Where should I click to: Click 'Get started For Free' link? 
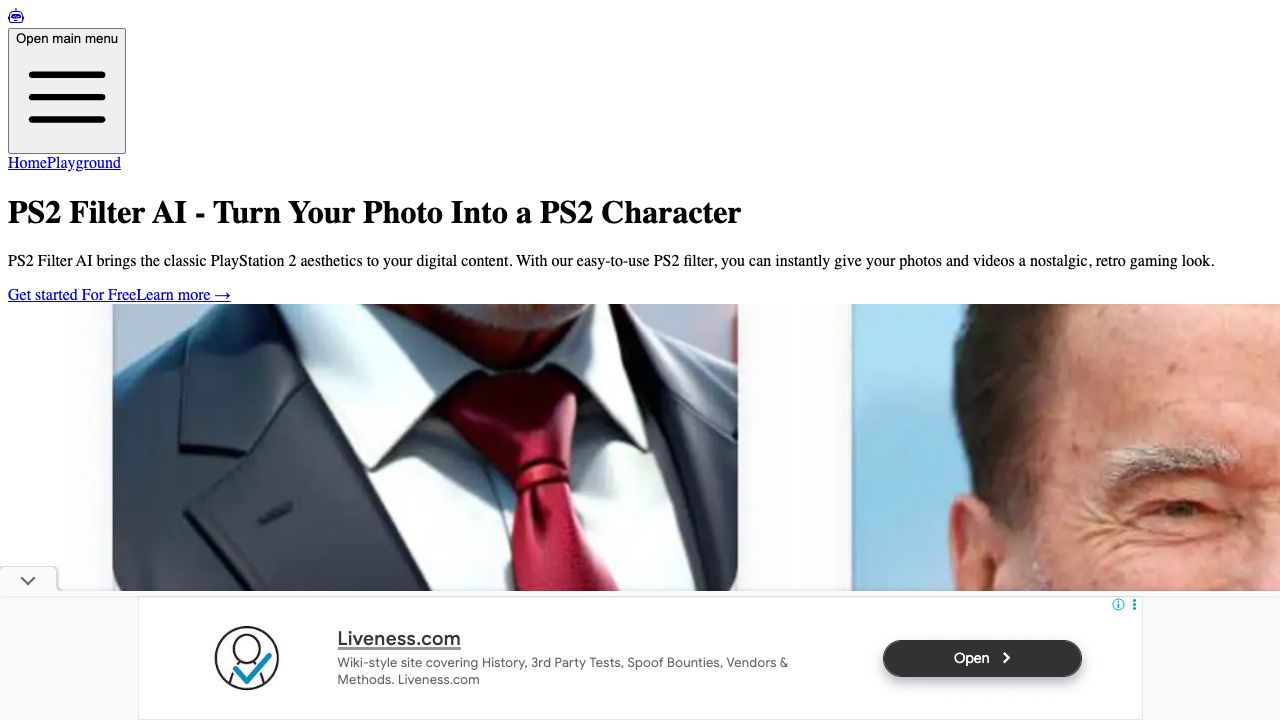tap(72, 294)
